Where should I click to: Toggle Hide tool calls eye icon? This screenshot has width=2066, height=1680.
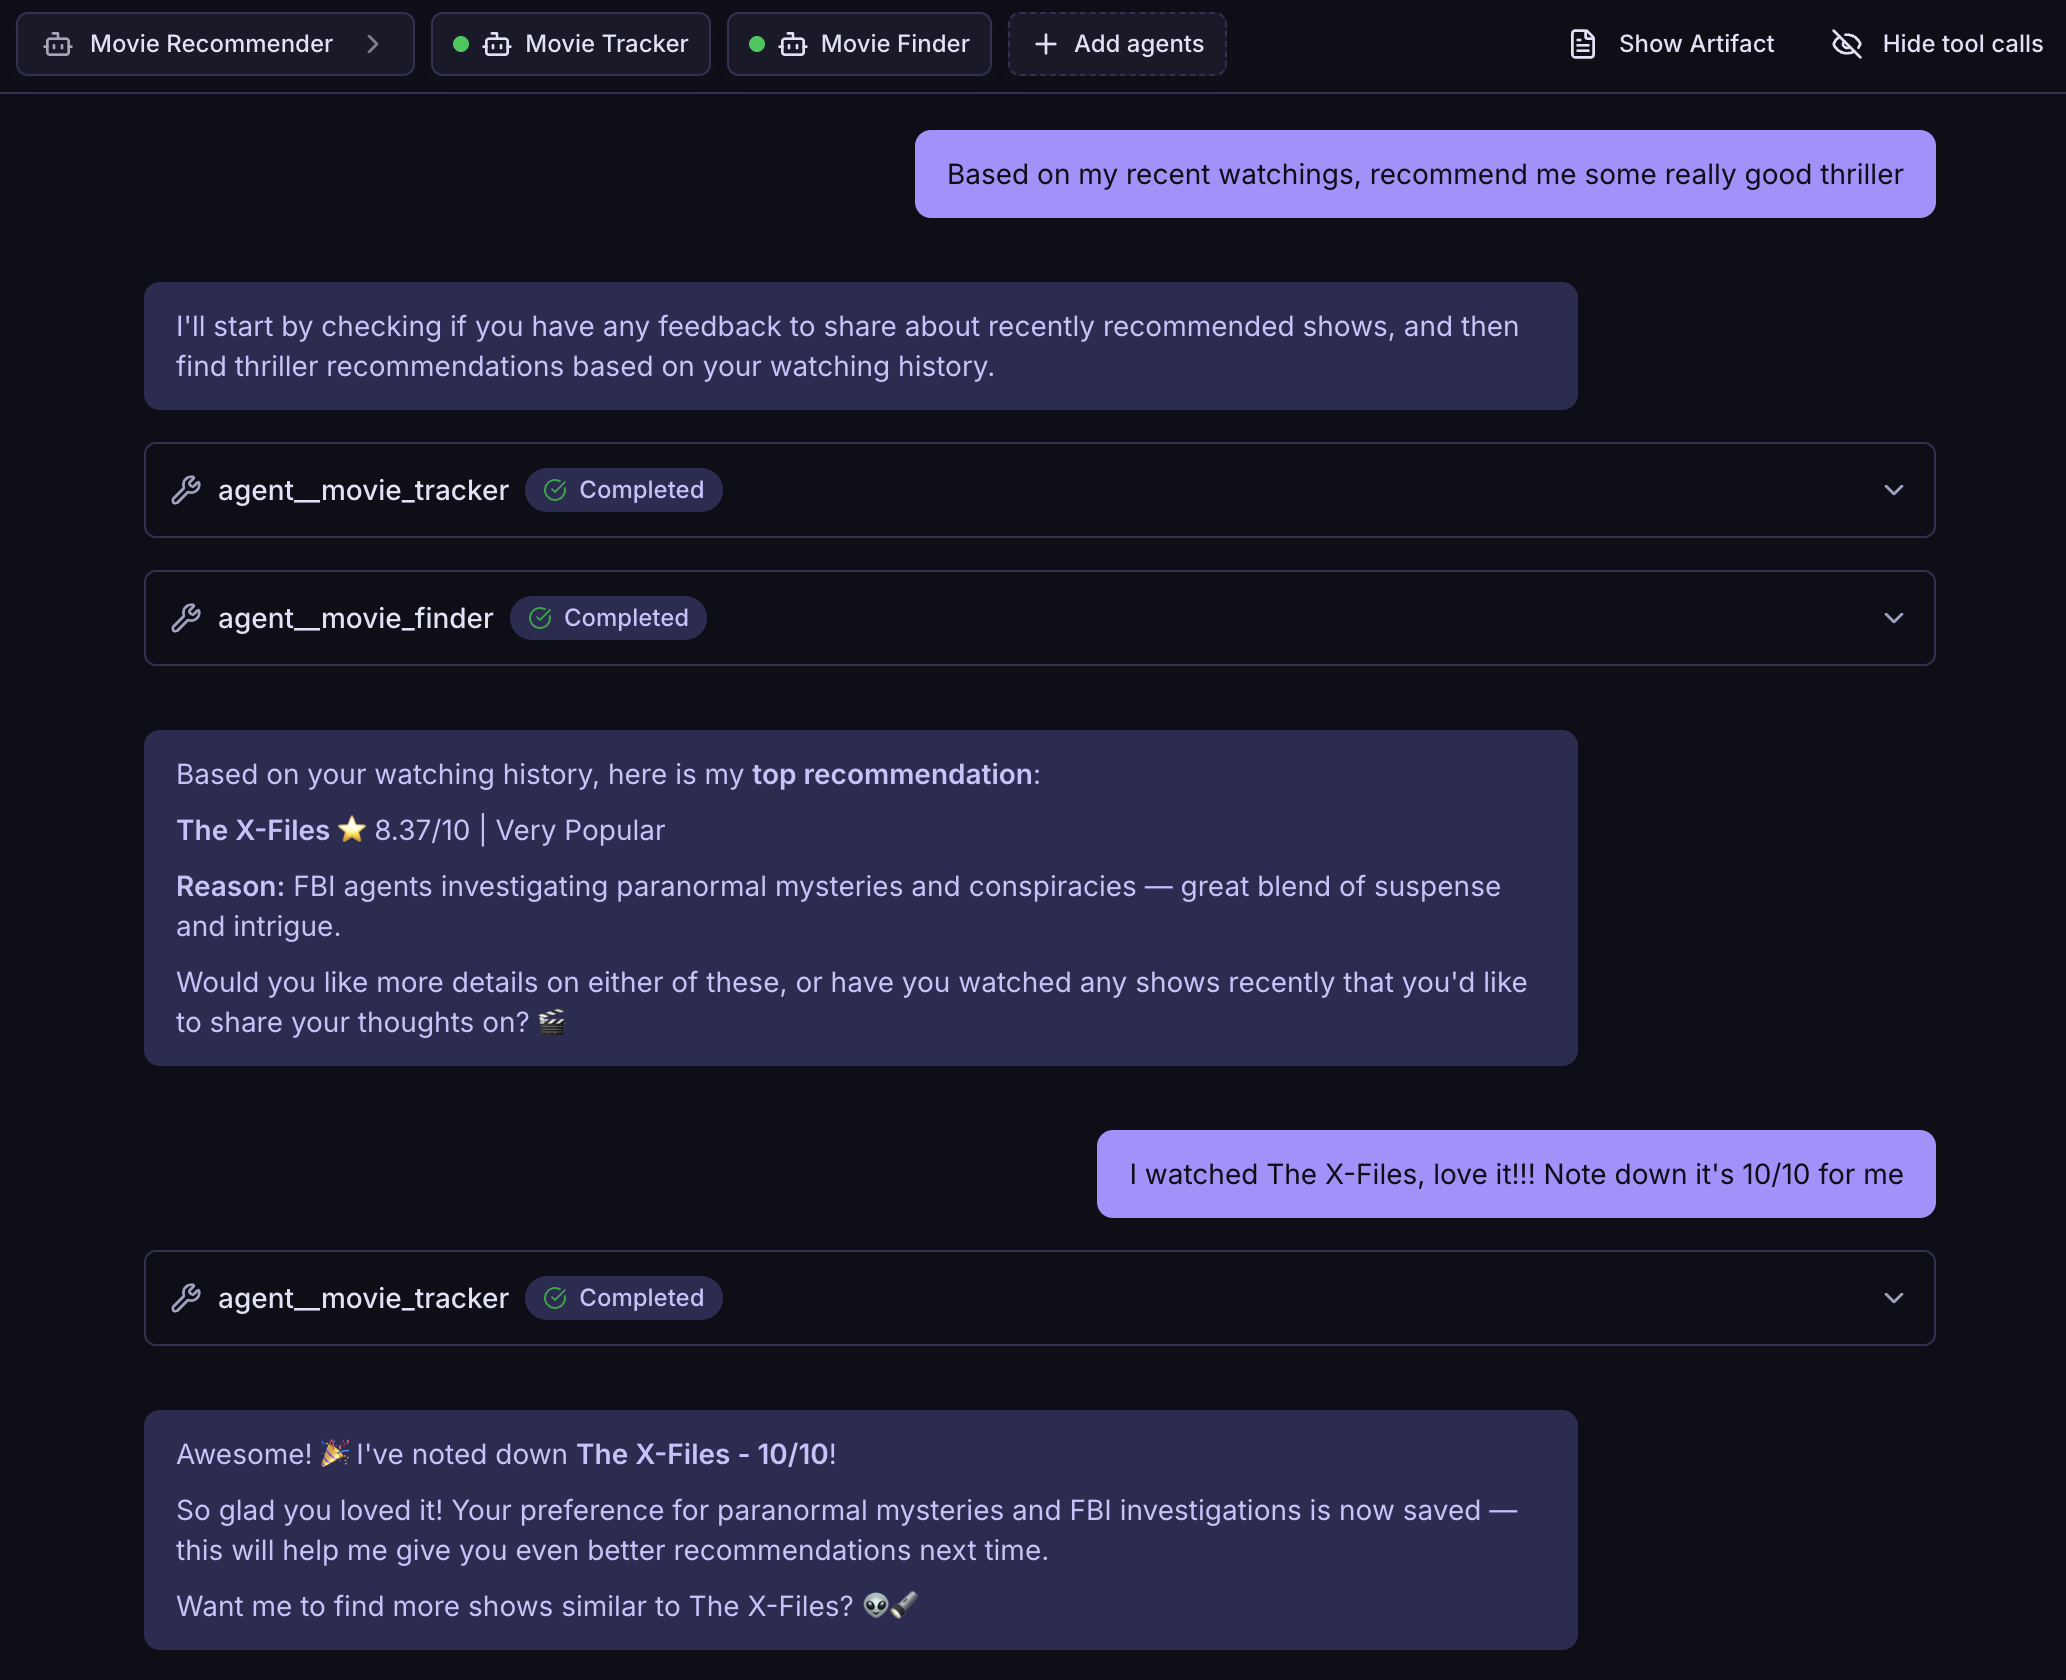[1846, 44]
